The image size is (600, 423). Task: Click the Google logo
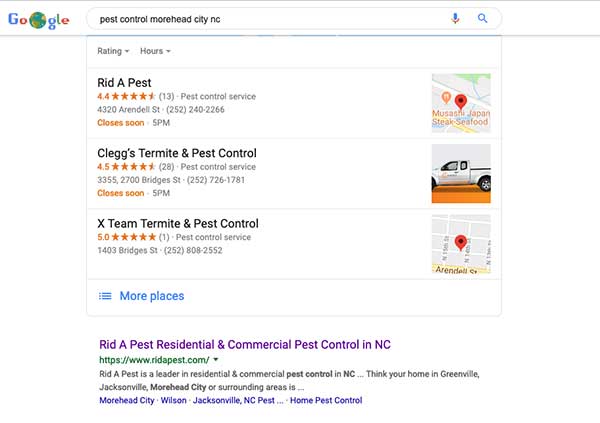[38, 20]
